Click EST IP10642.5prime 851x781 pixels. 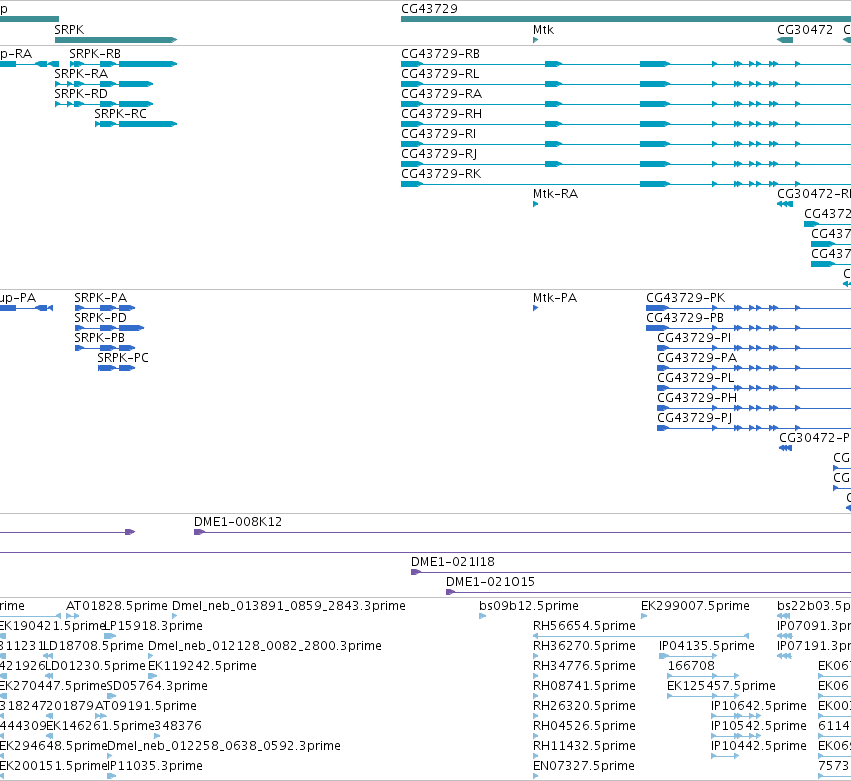759,707
